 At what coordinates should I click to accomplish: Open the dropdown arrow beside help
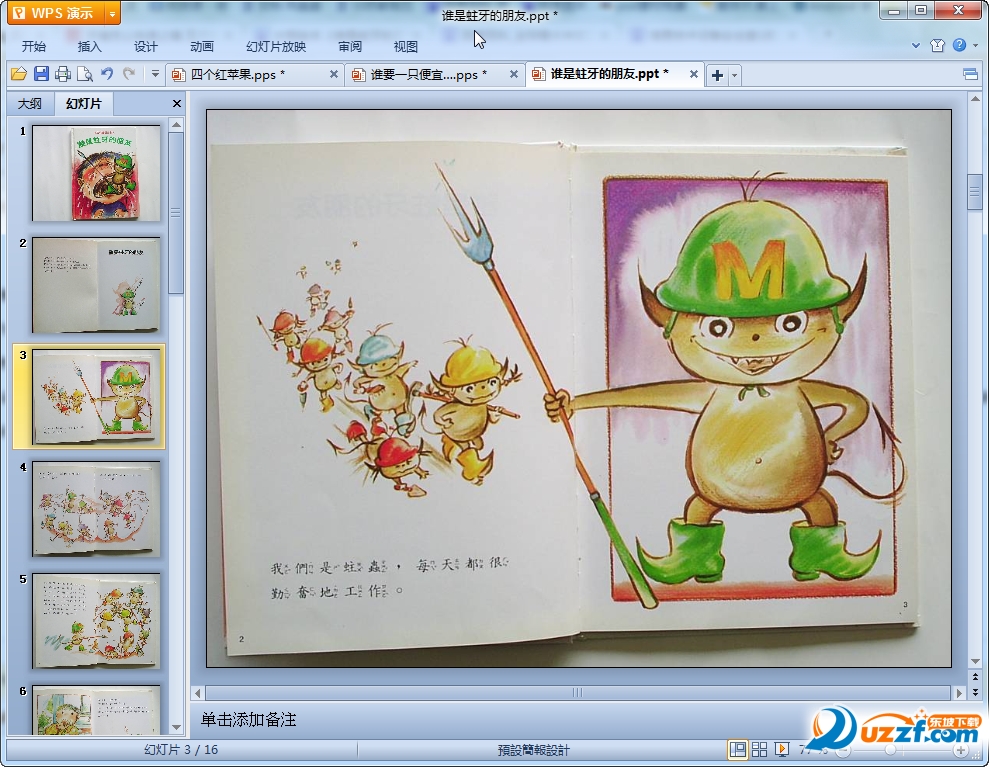click(975, 45)
